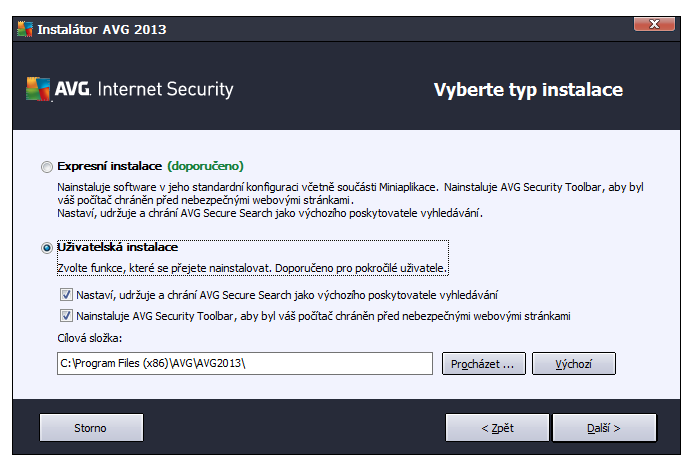Select the Uživatelská instalace radio button

pos(47,248)
